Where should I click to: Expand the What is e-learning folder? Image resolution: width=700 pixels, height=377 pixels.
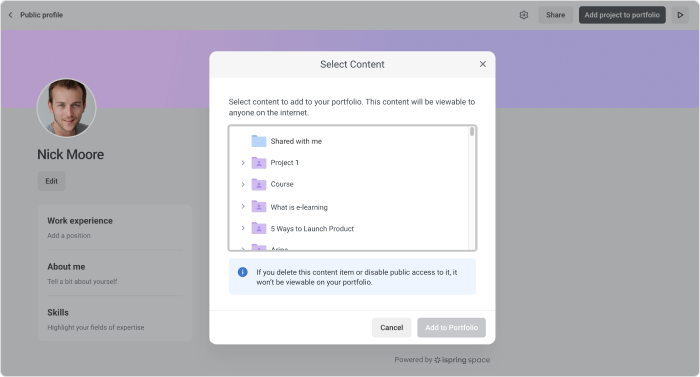point(243,206)
